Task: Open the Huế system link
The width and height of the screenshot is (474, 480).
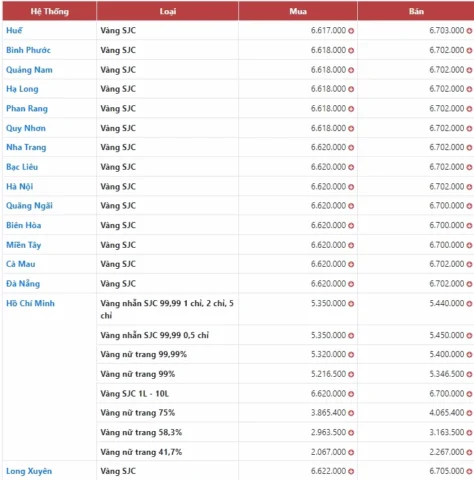Action: (14, 30)
